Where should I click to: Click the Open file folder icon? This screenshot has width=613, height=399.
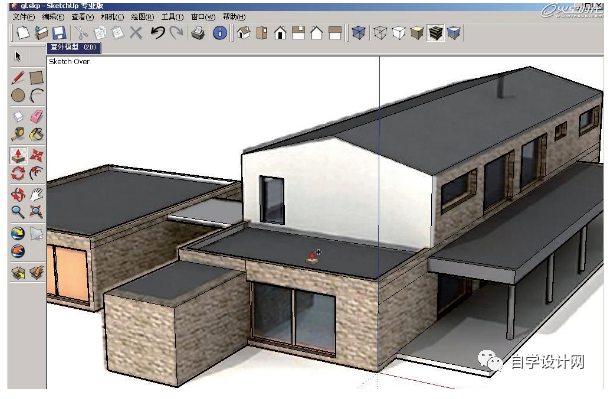tap(41, 33)
